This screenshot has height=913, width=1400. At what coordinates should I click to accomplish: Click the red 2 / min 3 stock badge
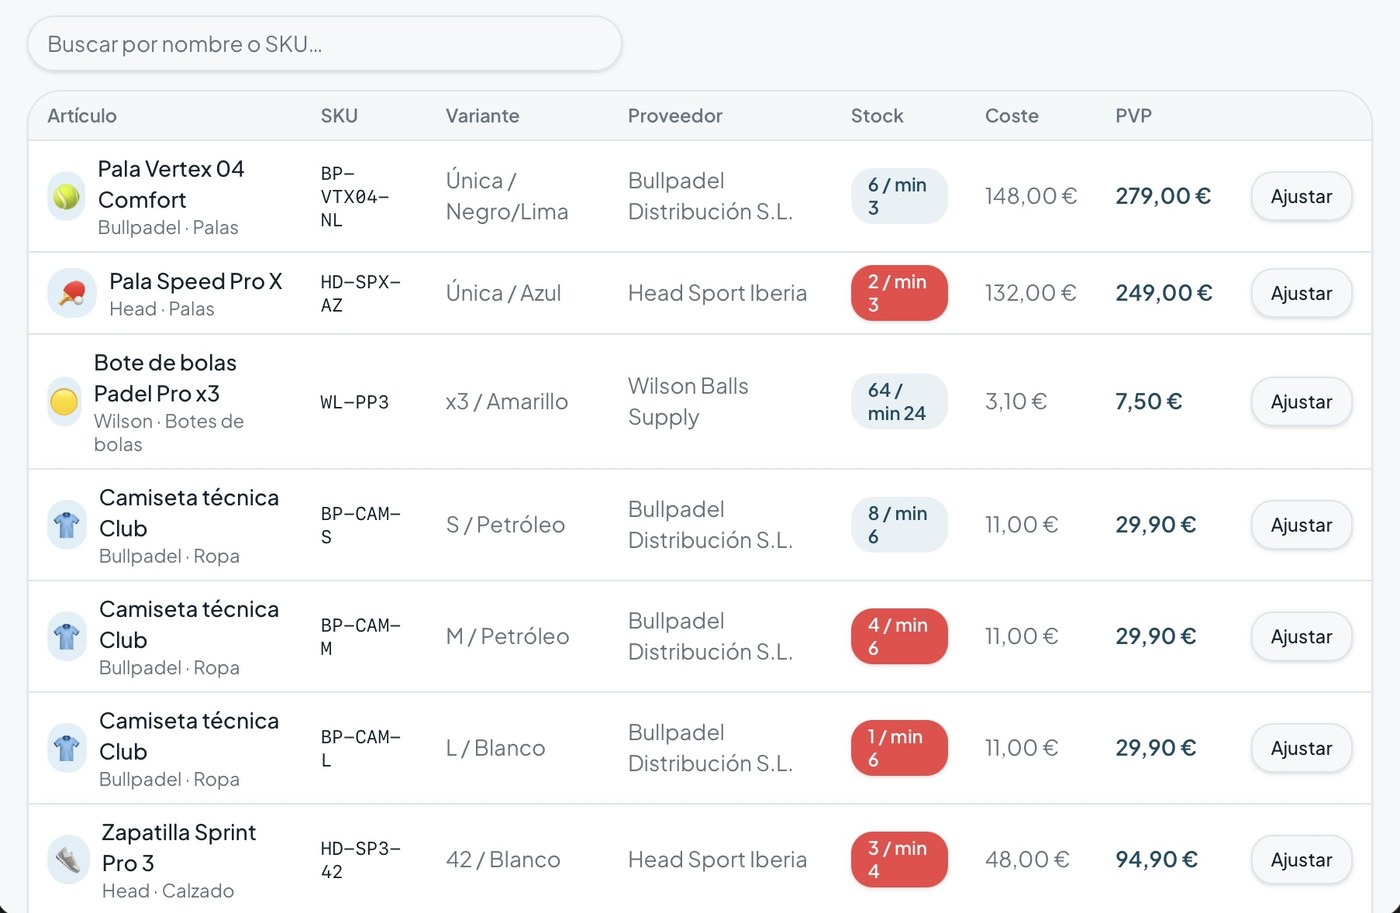tap(899, 293)
